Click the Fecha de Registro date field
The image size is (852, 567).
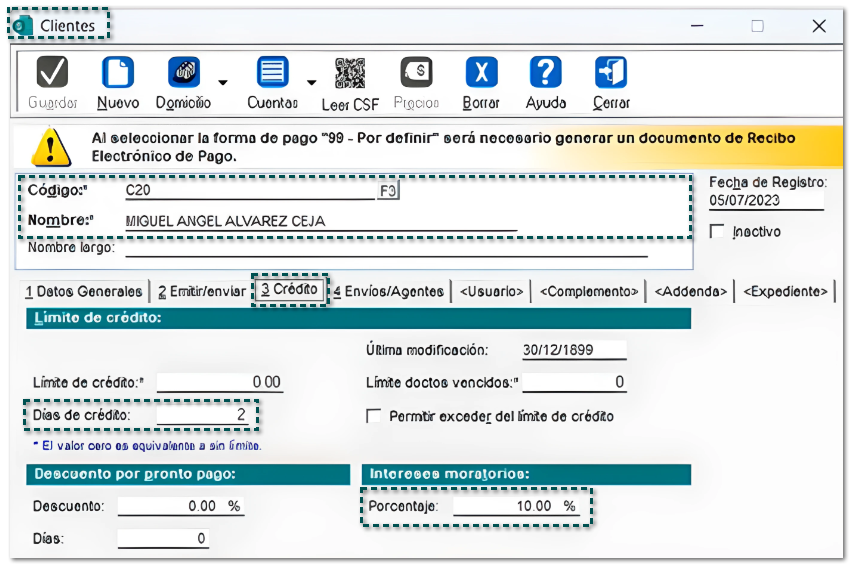click(766, 201)
